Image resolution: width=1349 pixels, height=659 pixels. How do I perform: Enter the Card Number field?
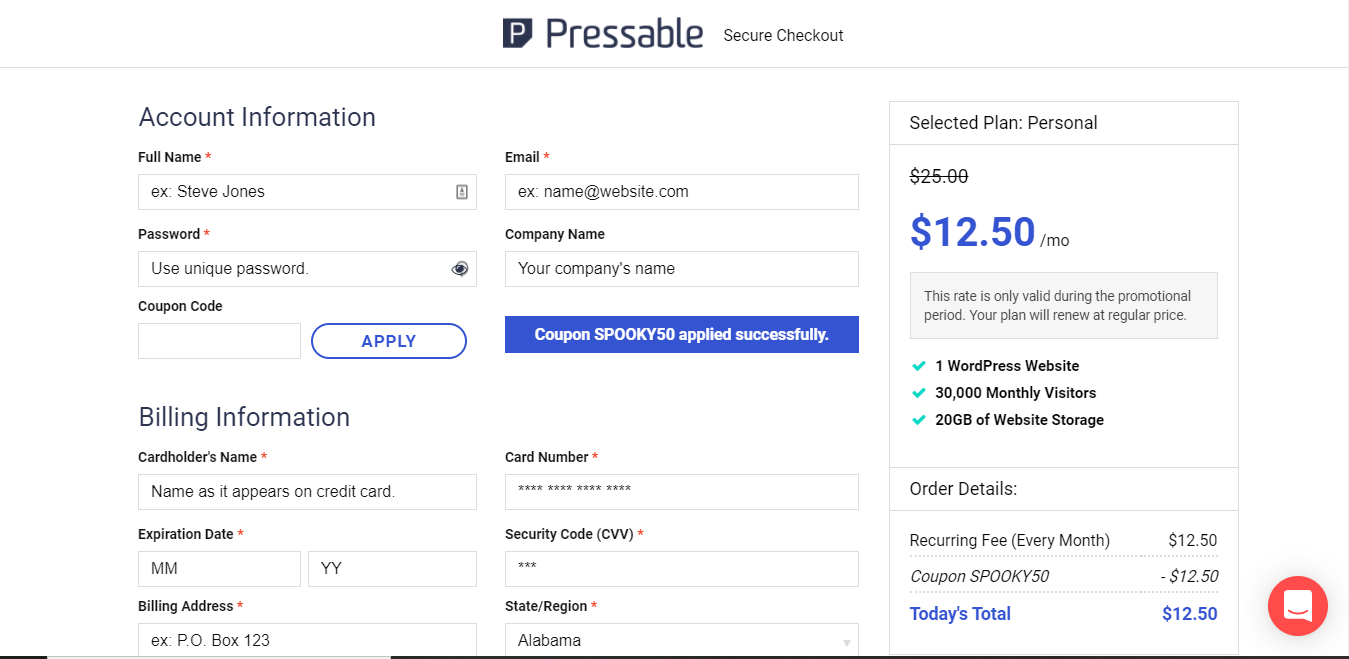coord(681,492)
